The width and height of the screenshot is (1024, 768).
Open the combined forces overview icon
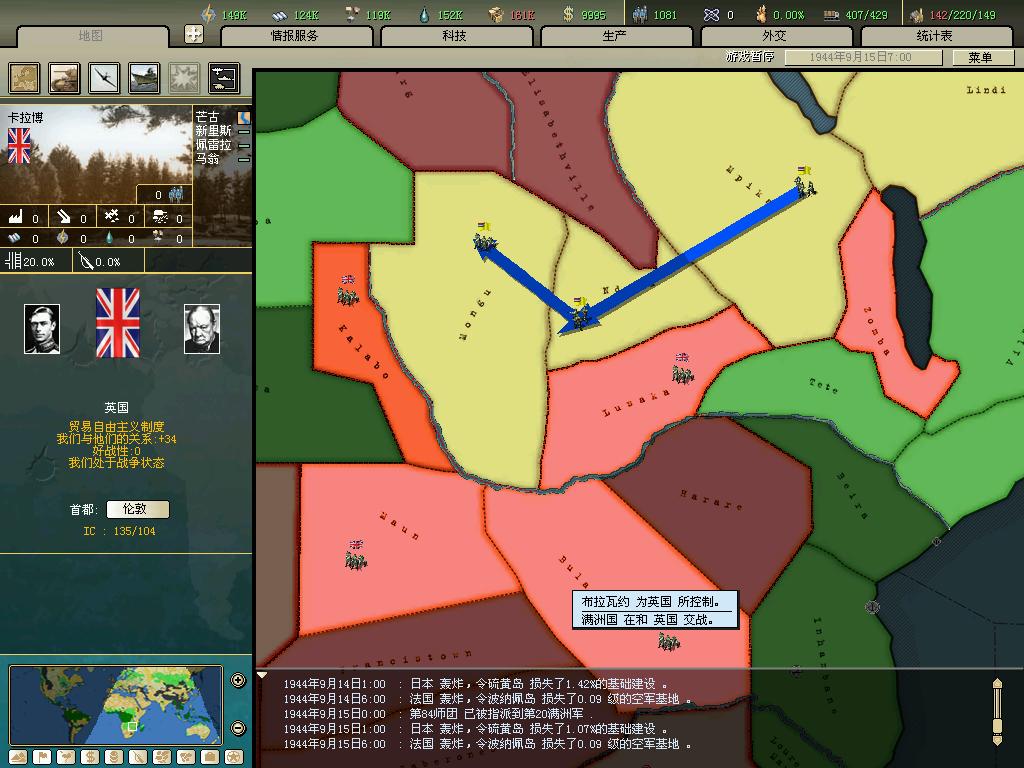(224, 78)
